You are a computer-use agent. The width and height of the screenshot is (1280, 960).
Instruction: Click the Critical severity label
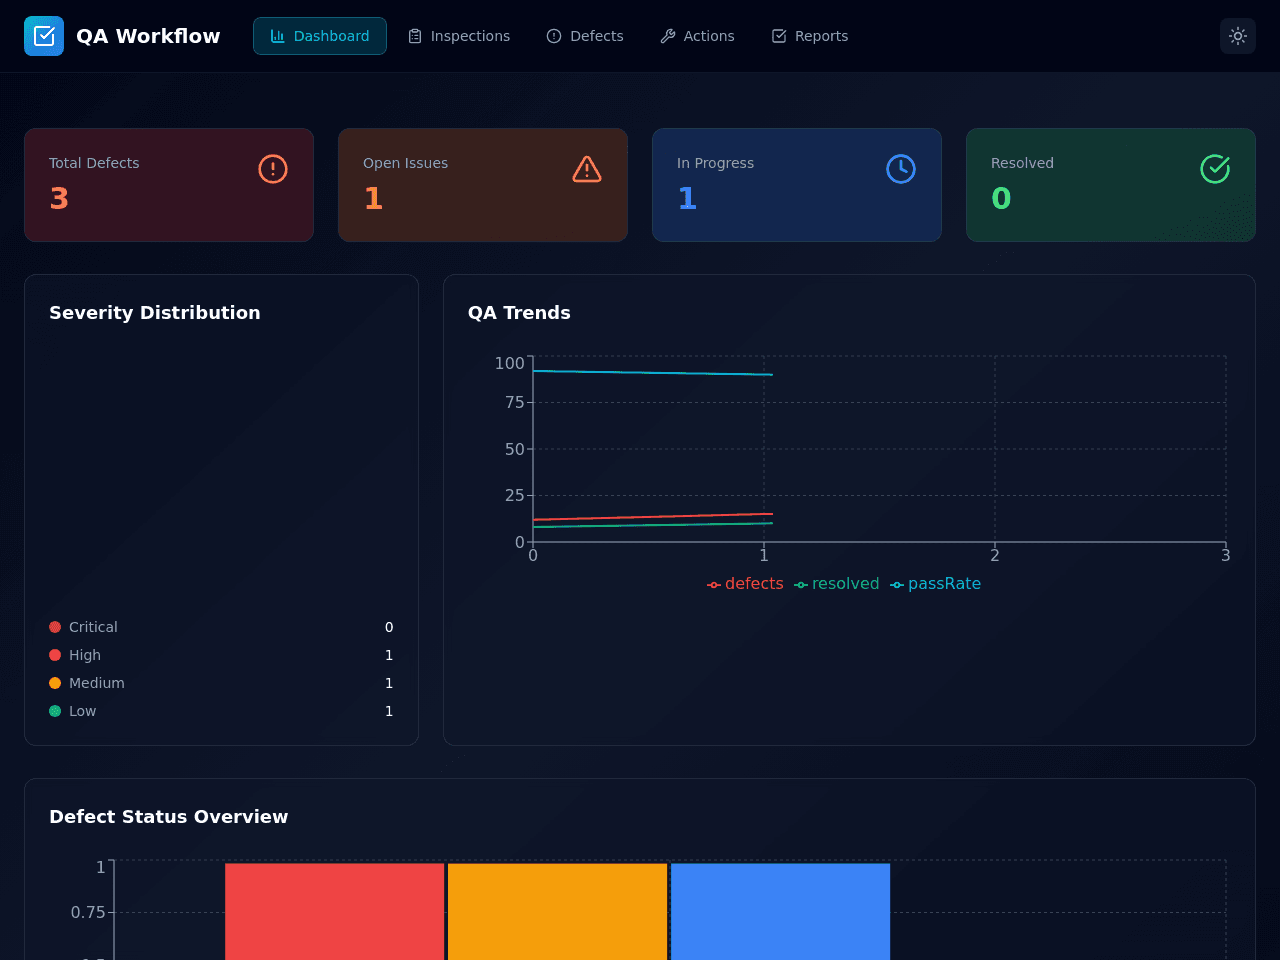coord(93,627)
